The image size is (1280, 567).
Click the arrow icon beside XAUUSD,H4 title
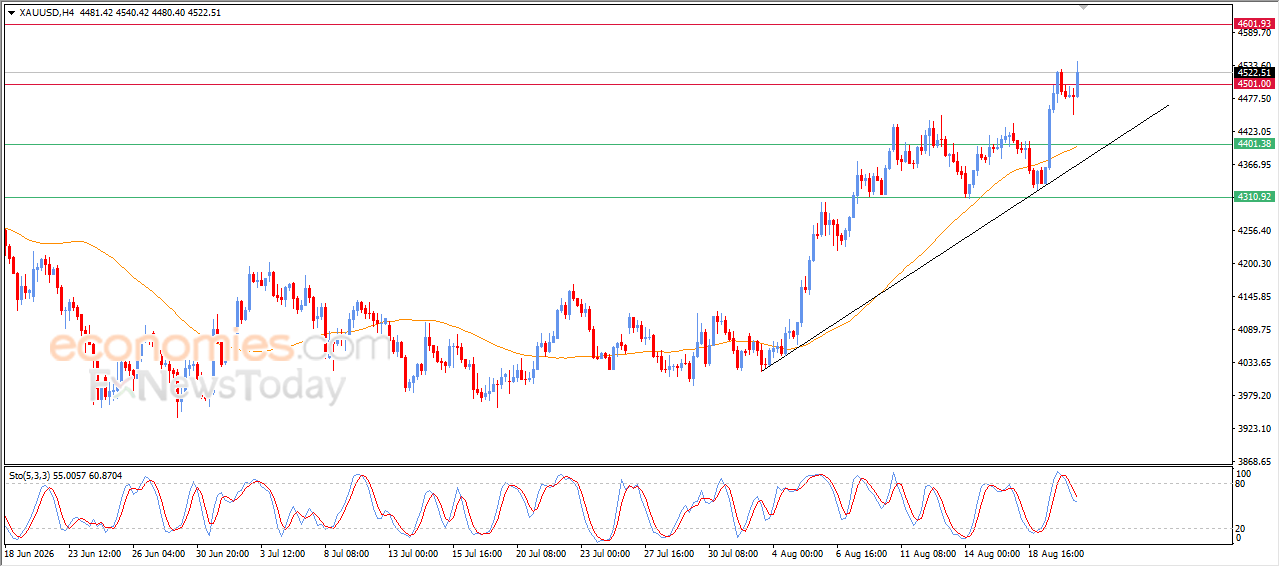pyautogui.click(x=11, y=13)
